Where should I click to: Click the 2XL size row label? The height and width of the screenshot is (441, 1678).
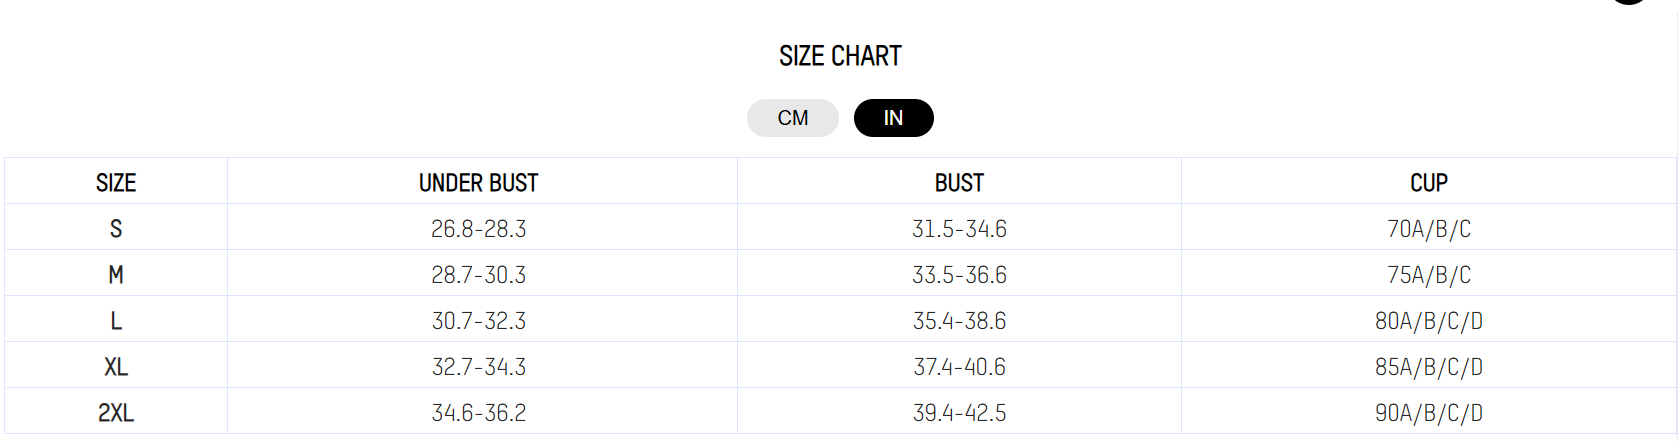(x=116, y=413)
